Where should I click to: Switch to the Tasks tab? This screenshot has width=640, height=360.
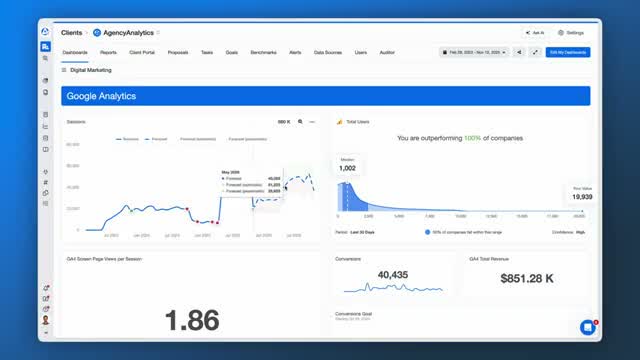pyautogui.click(x=207, y=53)
